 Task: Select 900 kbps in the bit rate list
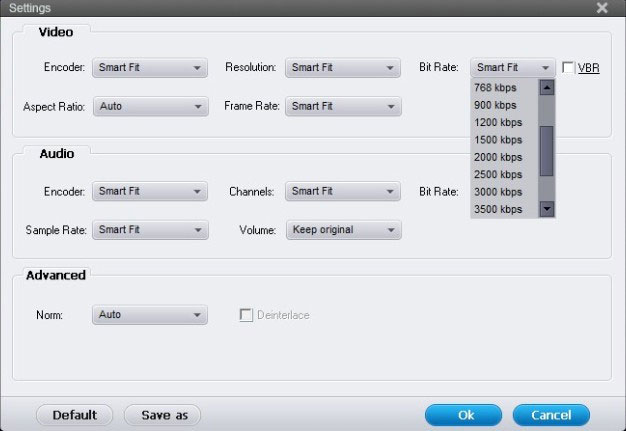[505, 105]
